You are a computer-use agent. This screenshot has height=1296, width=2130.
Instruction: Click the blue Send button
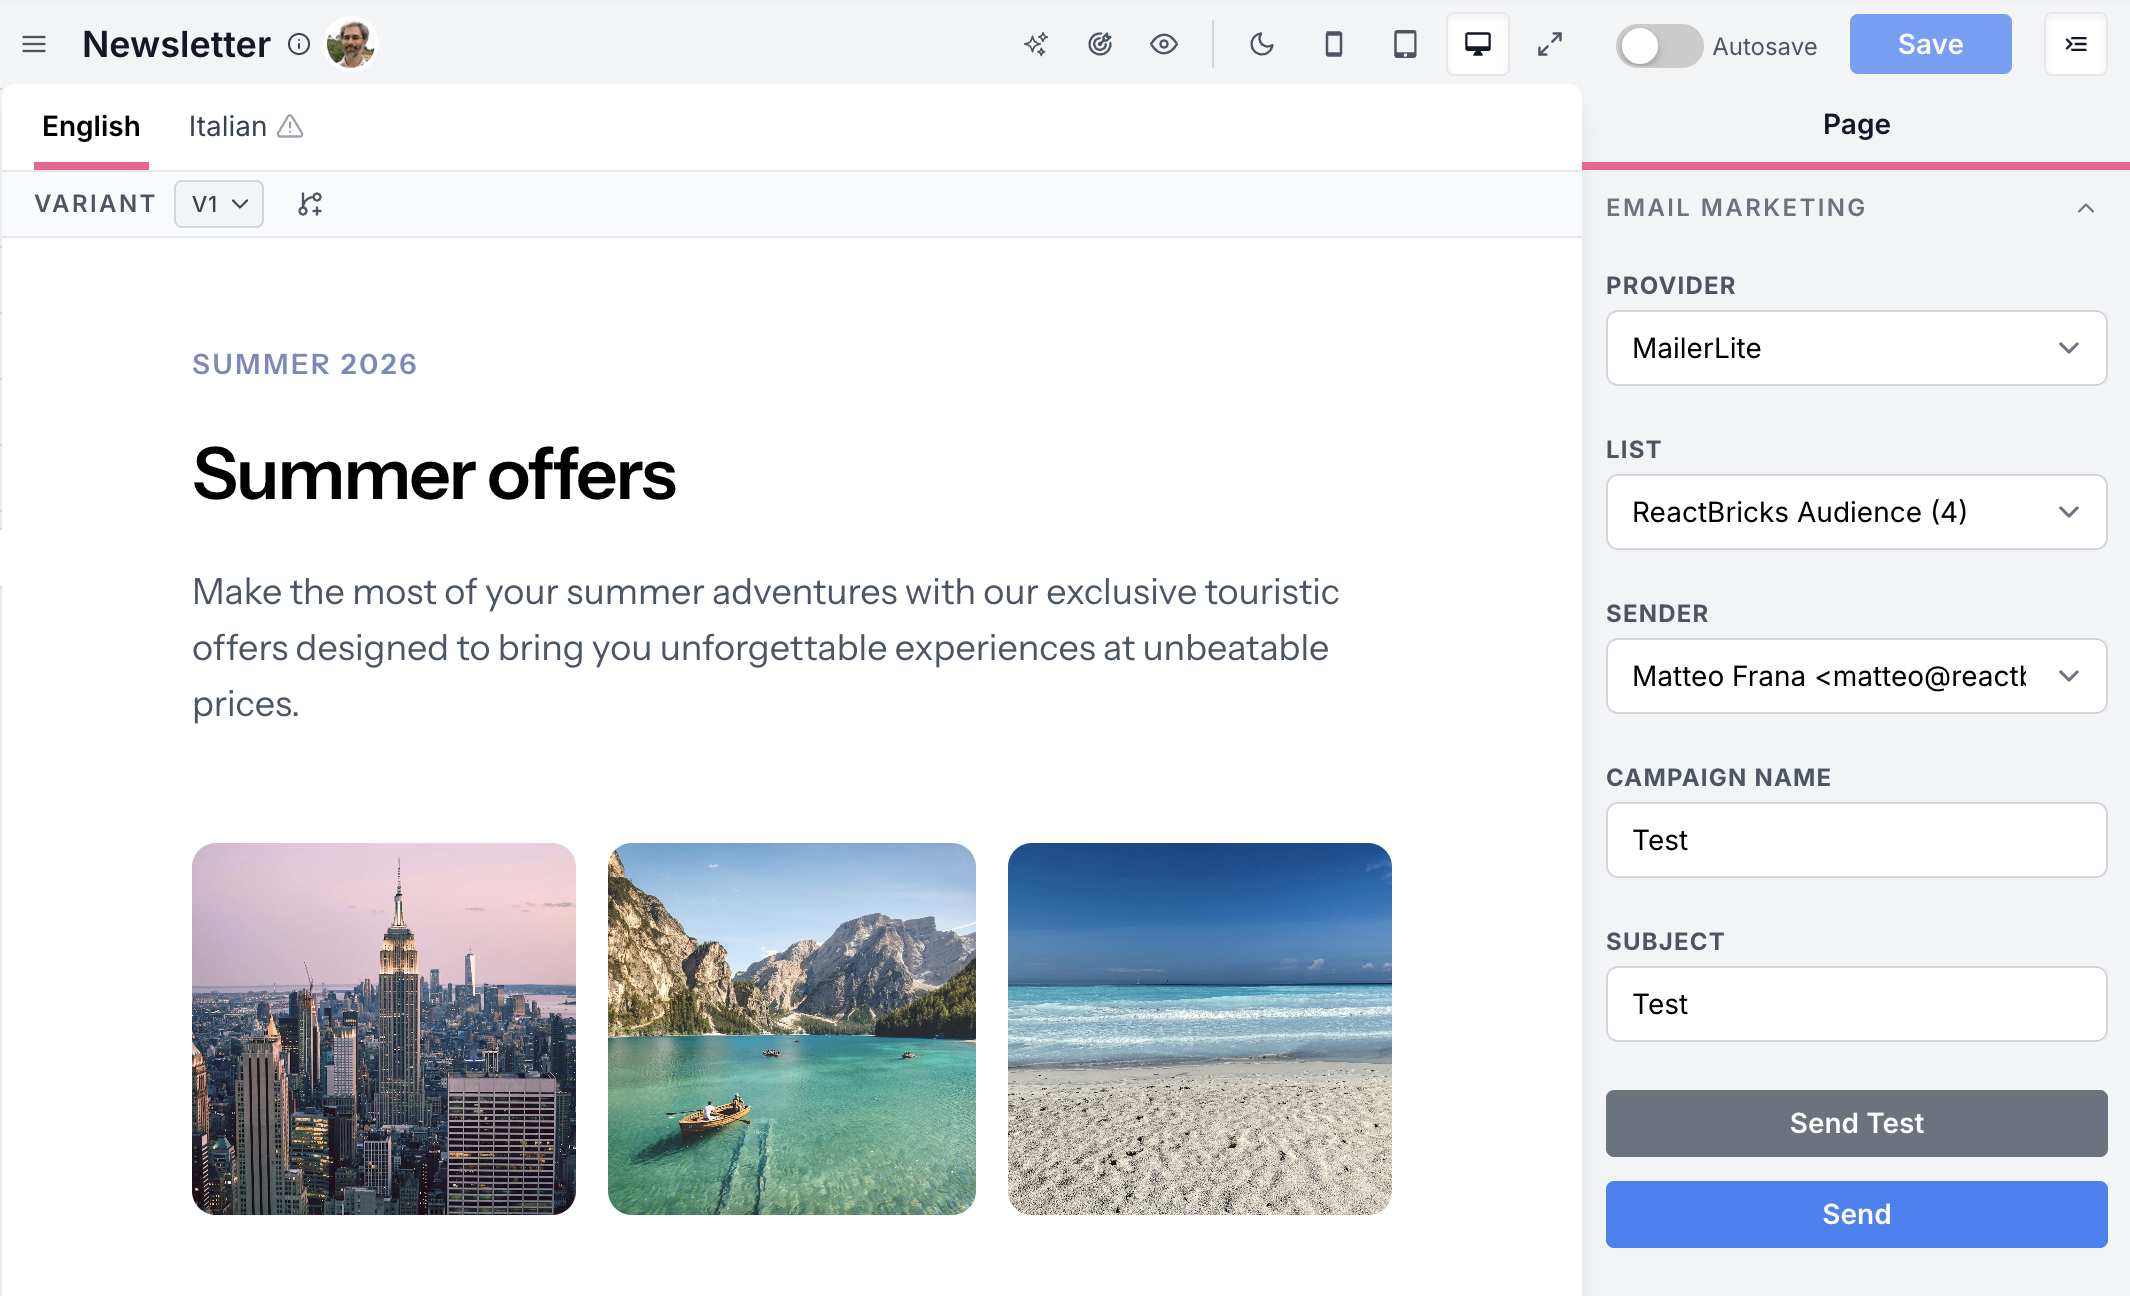1856,1214
